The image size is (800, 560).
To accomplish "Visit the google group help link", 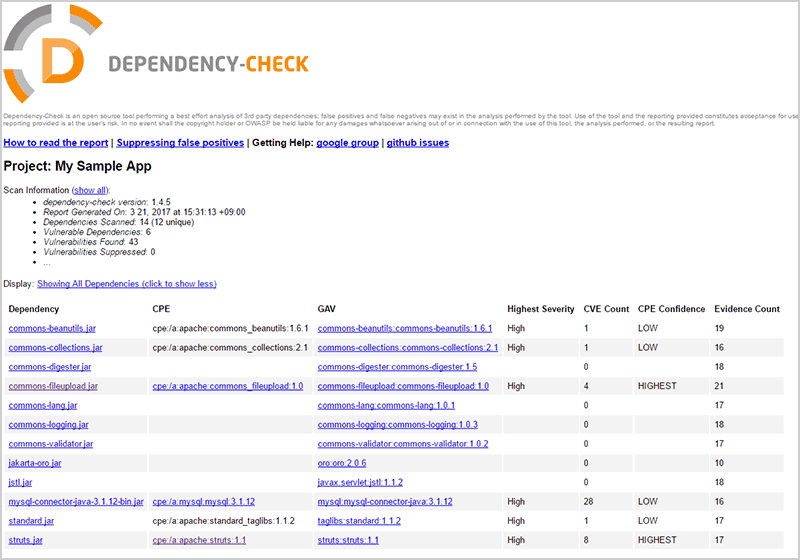I will point(347,143).
